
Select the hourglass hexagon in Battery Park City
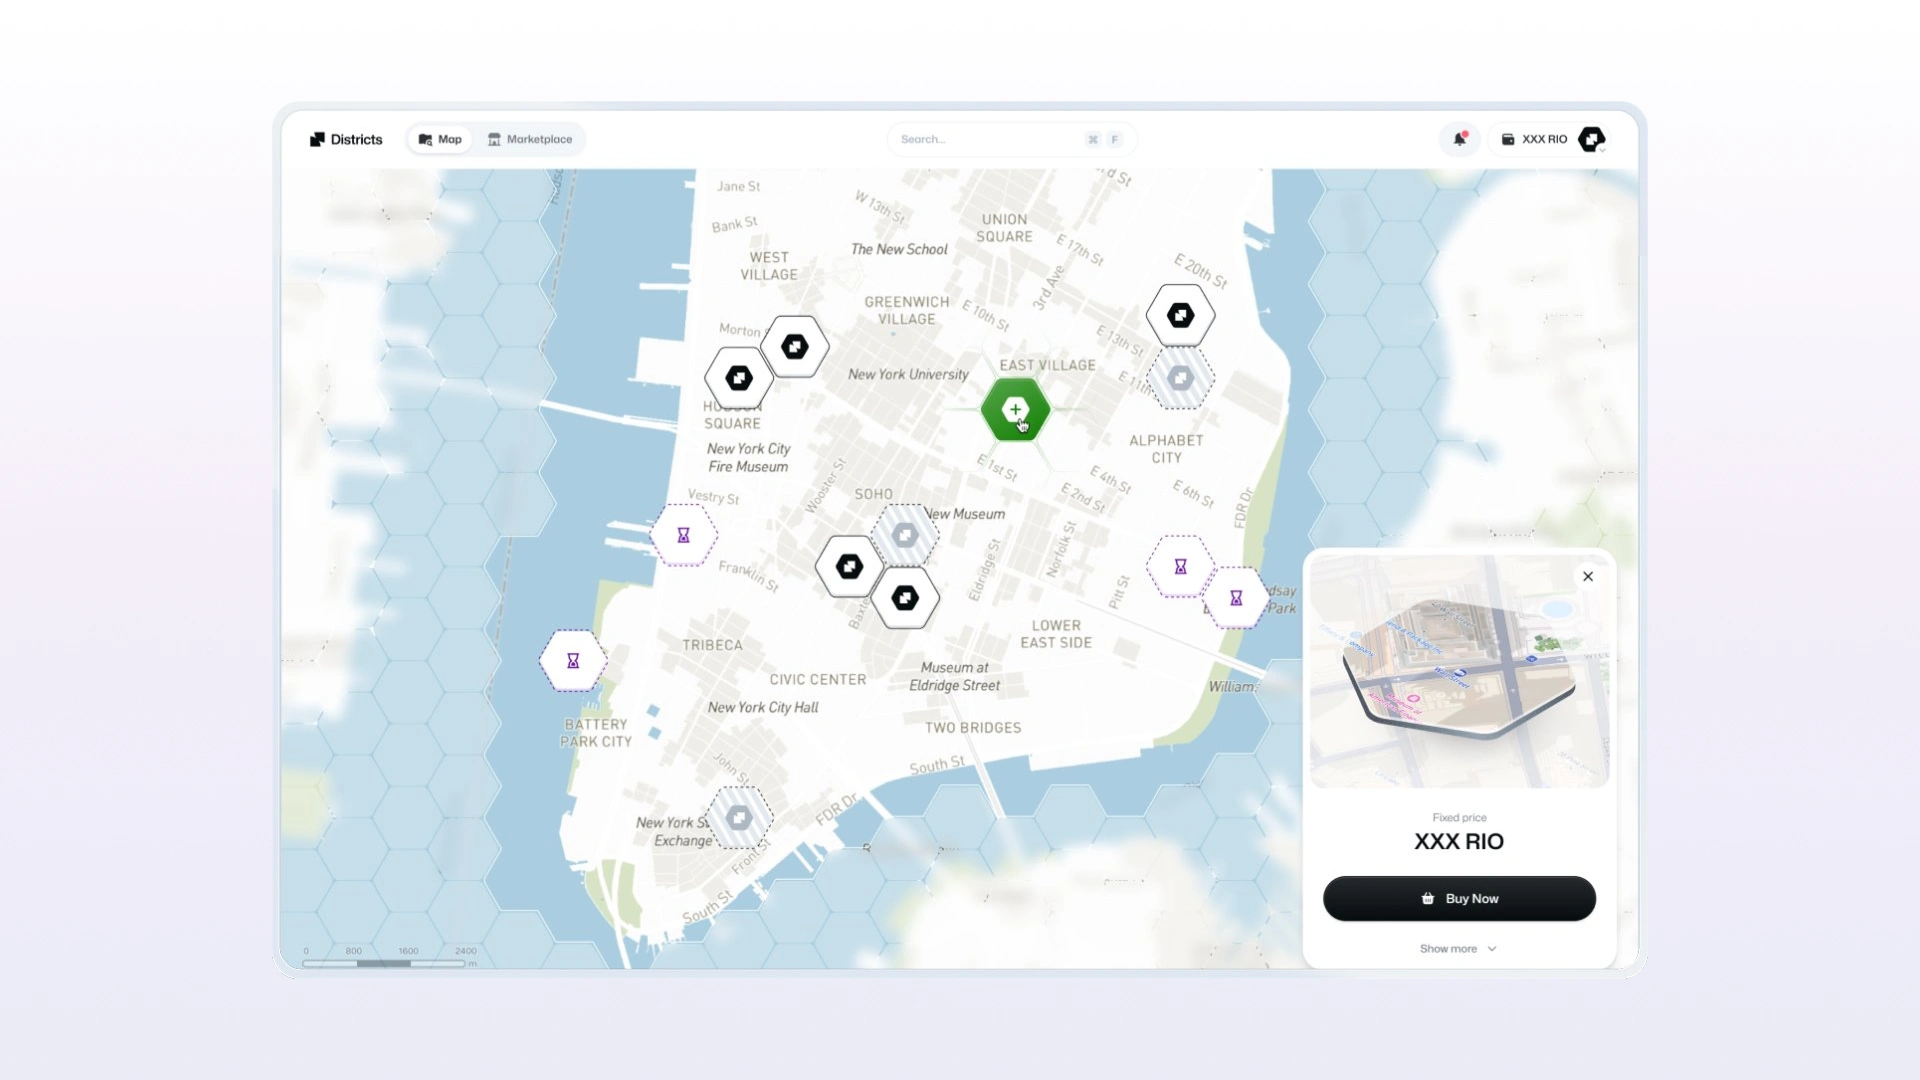573,661
